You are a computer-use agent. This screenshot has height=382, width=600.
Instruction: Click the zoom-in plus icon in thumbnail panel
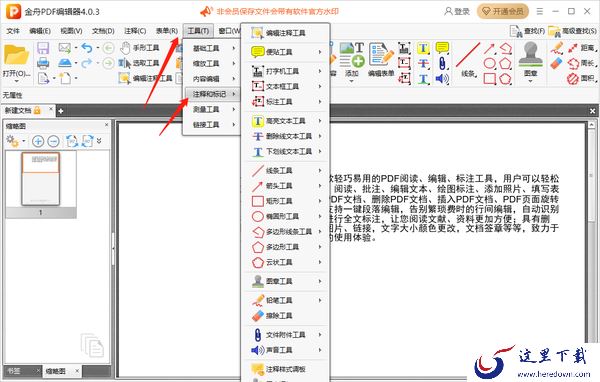(38, 141)
